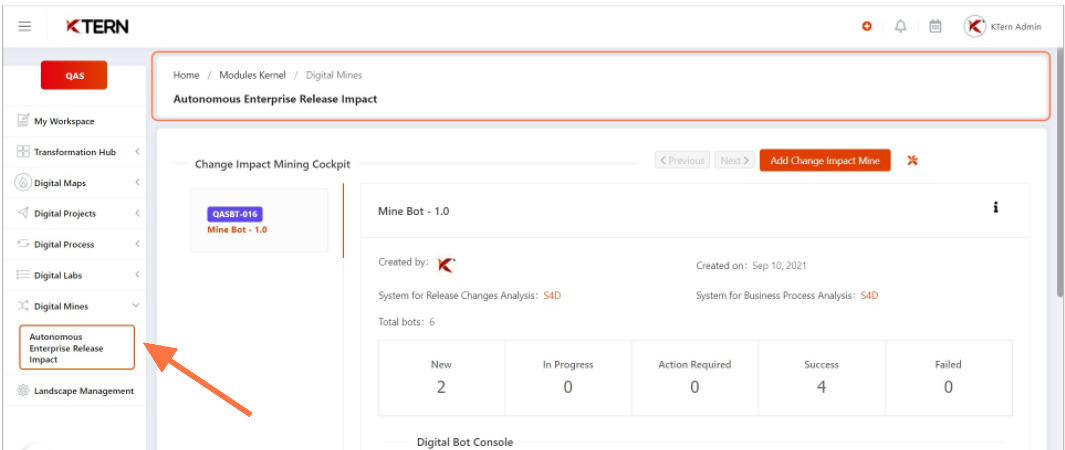Click the In Progress count tile
Screen dimensions: 1065x450
568,378
